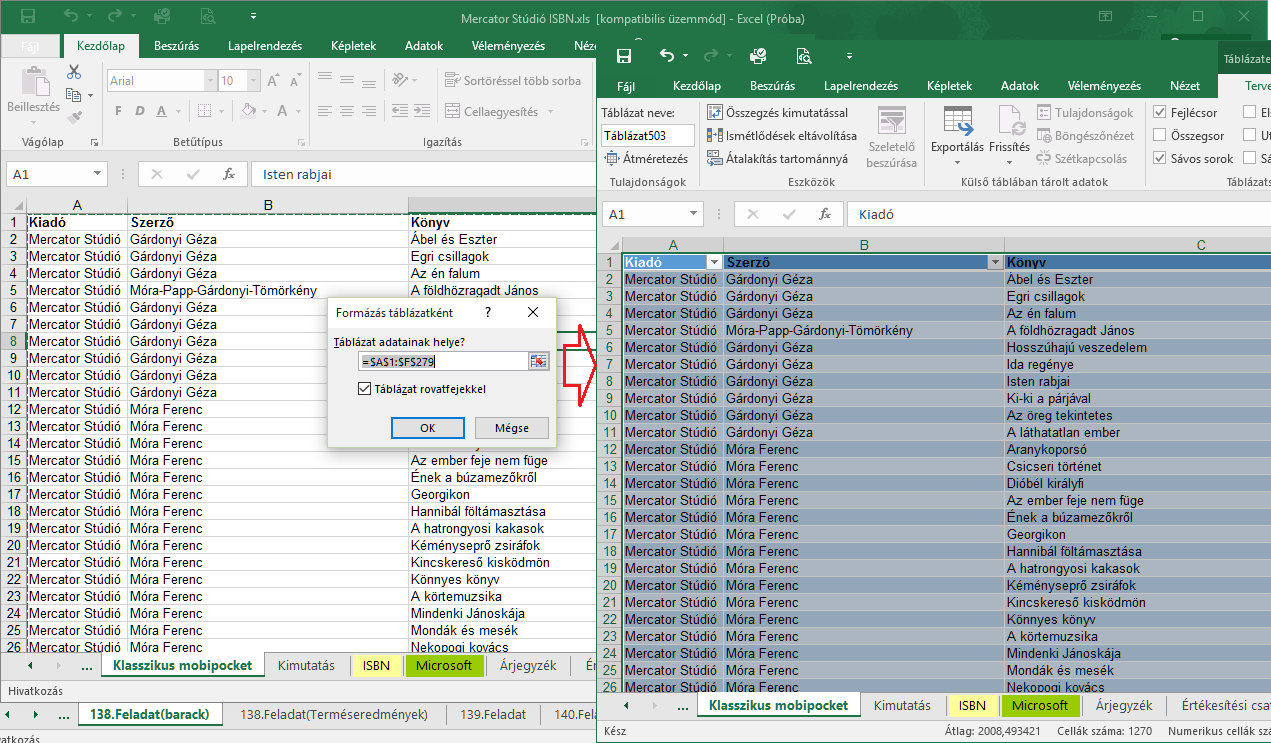Click the Exportálás table icon
Image resolution: width=1271 pixels, height=743 pixels.
pos(957,122)
